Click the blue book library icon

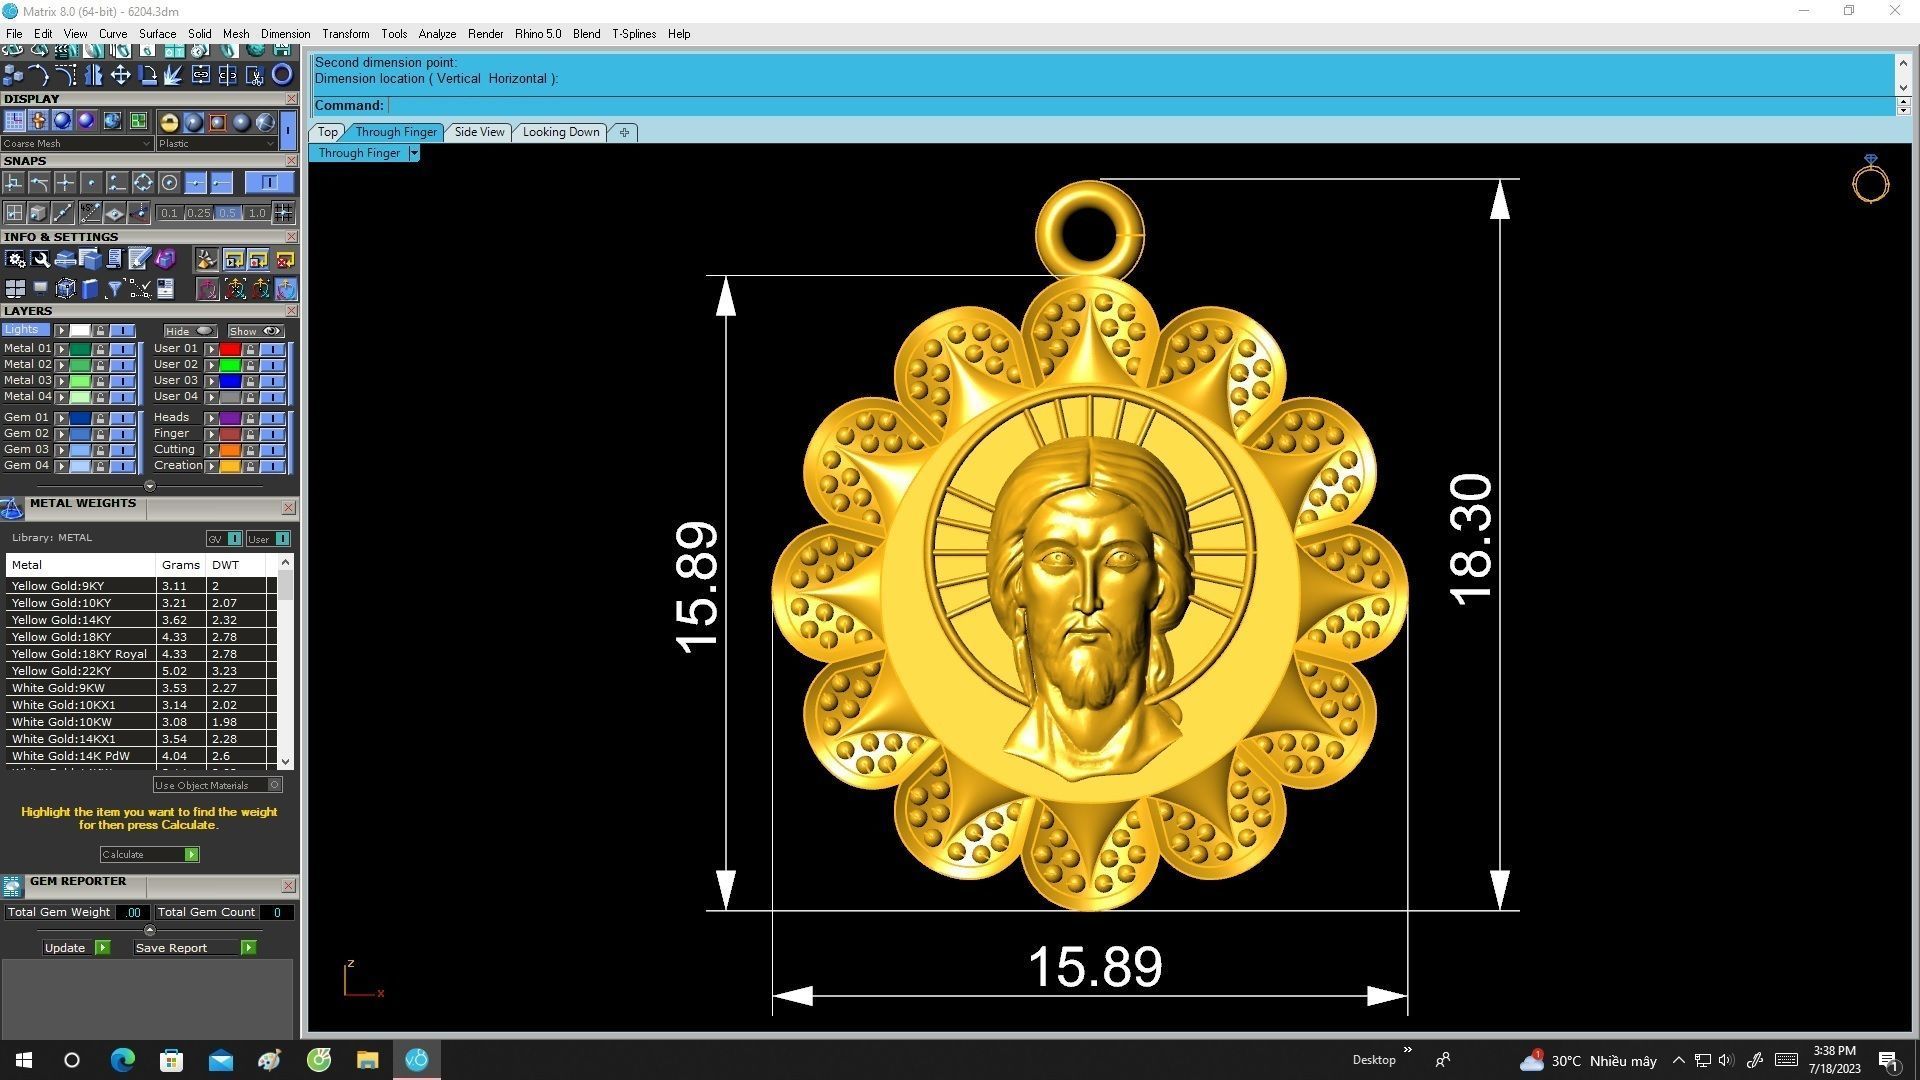pyautogui.click(x=89, y=289)
